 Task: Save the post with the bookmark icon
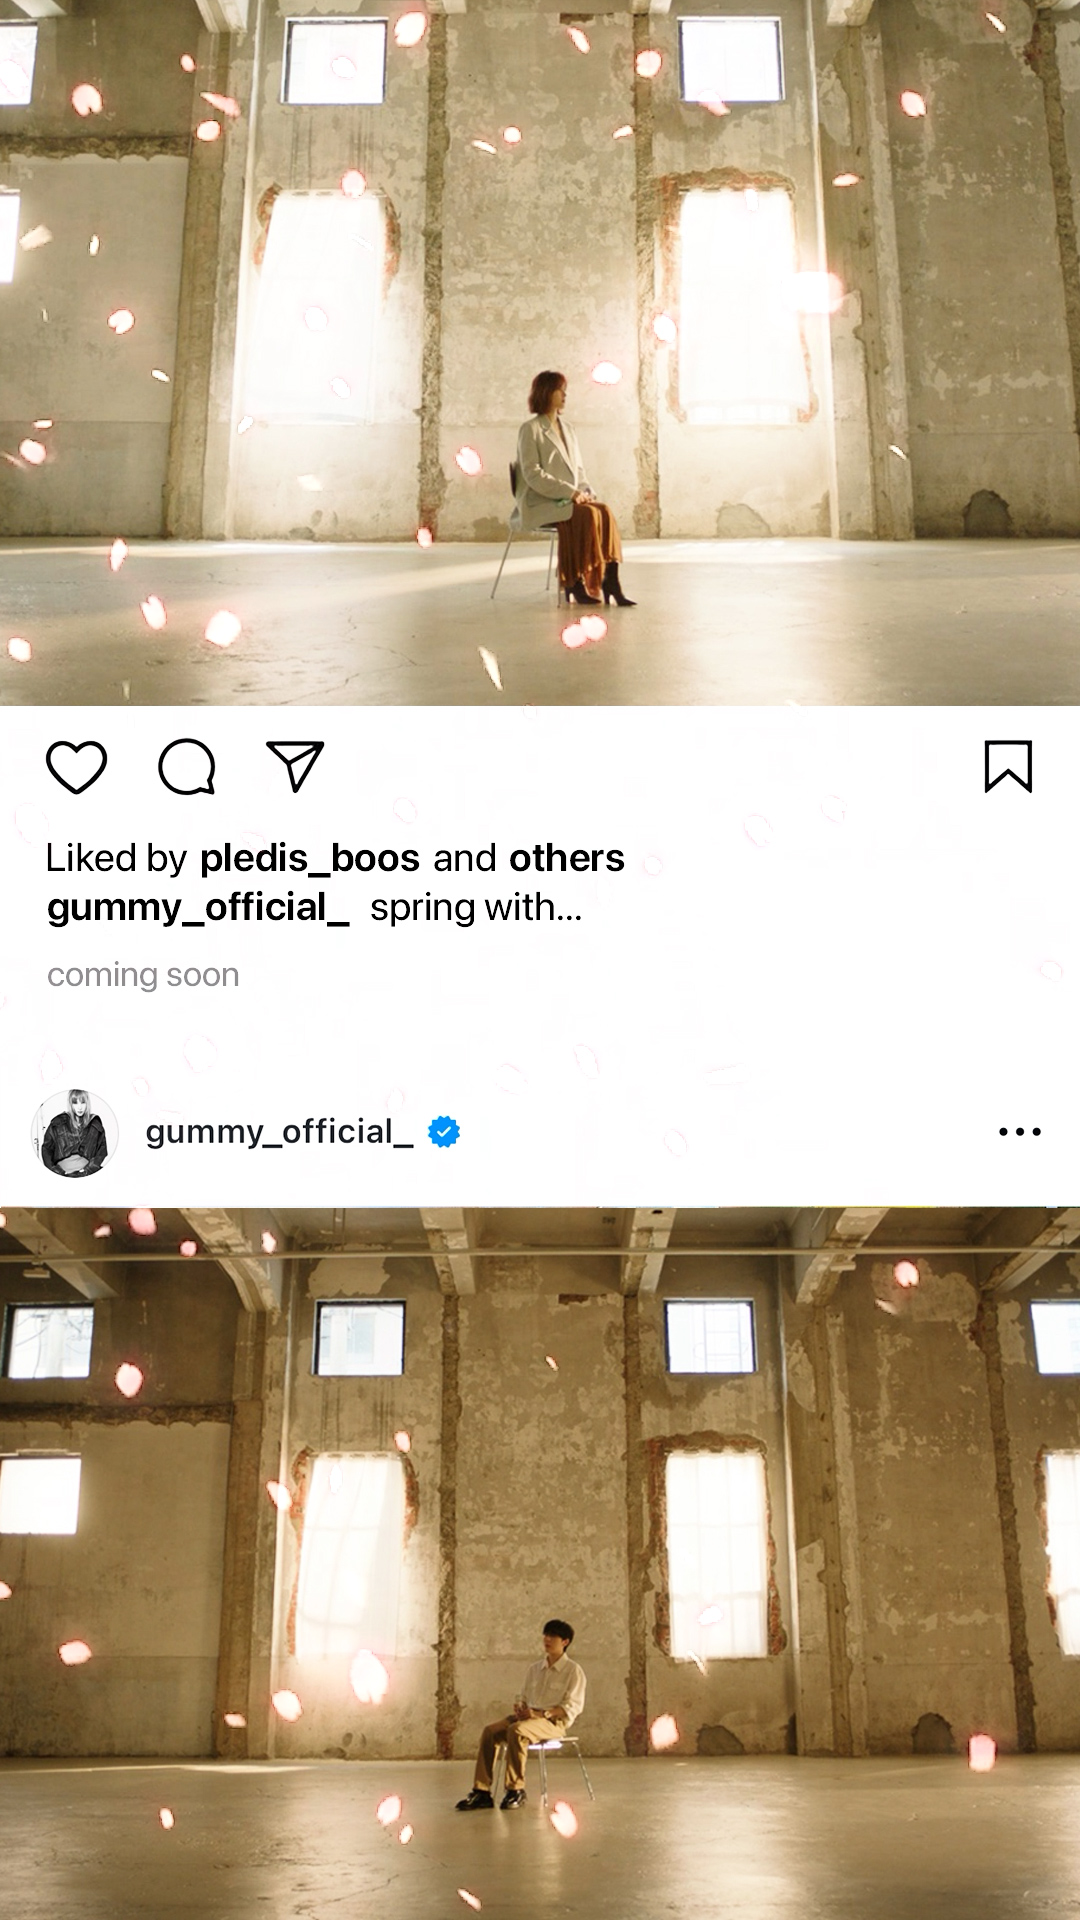(1008, 766)
